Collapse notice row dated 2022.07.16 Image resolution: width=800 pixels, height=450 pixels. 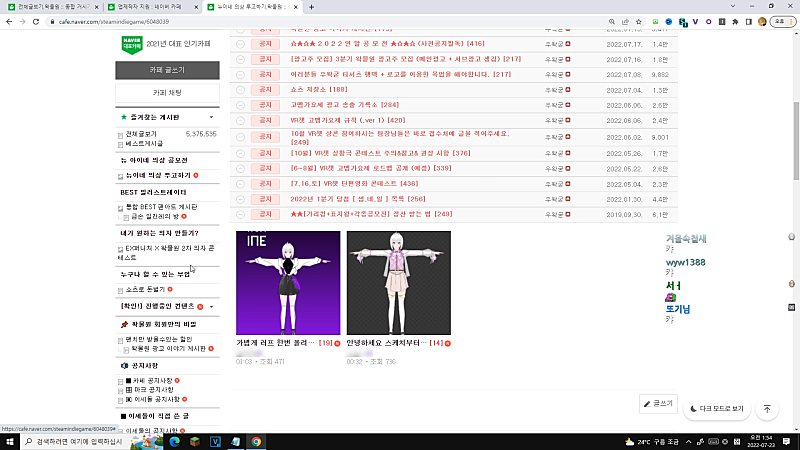point(240,60)
